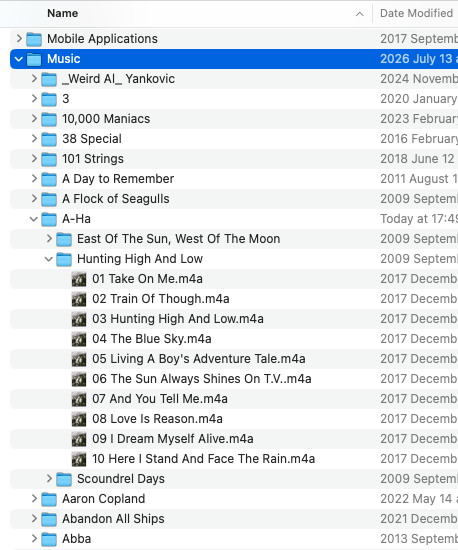
Task: Expand the _Weird Al_ Yankovic folder
Action: pos(34,79)
